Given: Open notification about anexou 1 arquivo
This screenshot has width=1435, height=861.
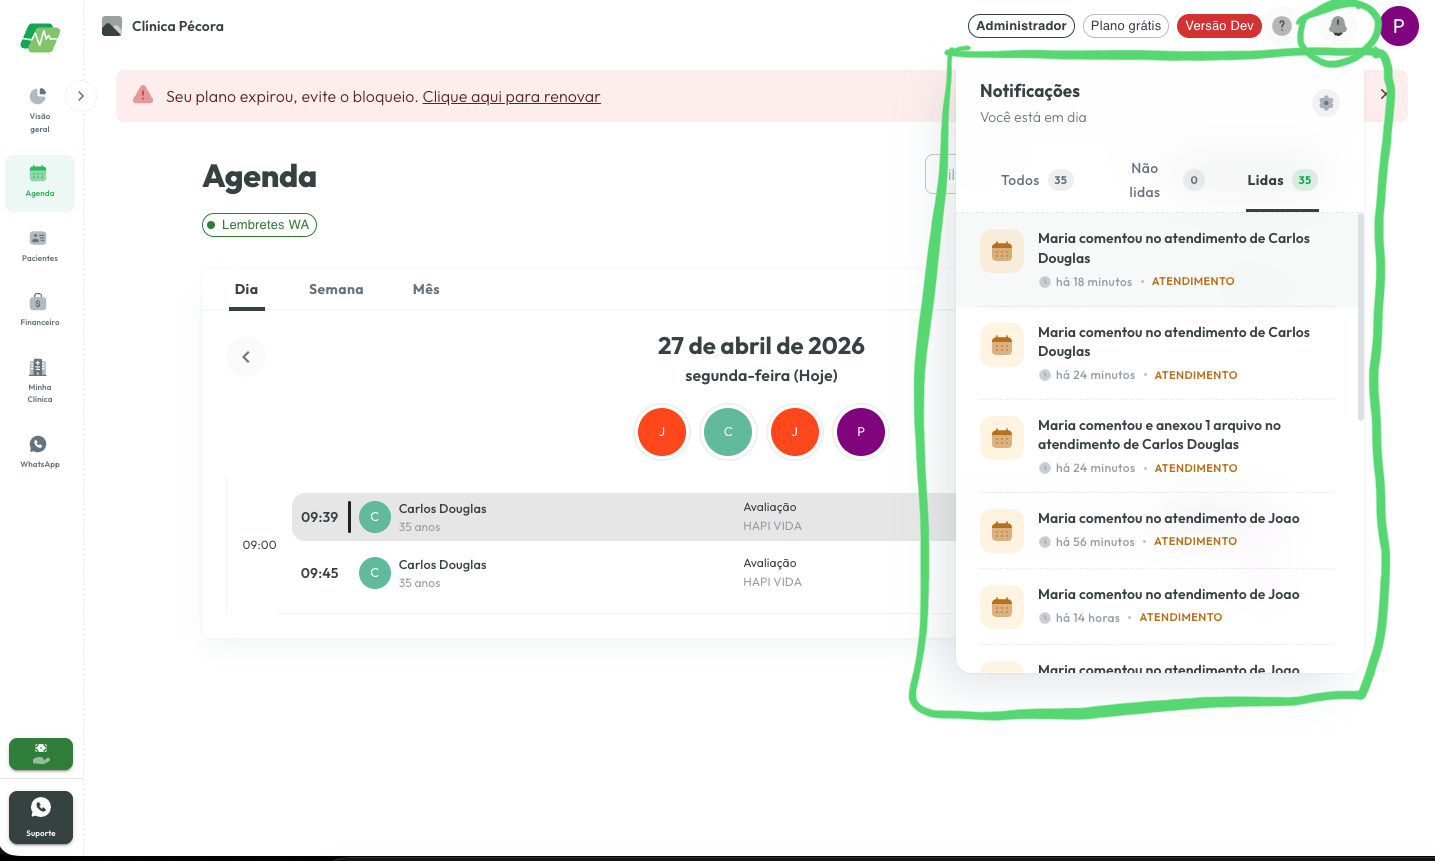Looking at the screenshot, I should pyautogui.click(x=1157, y=446).
